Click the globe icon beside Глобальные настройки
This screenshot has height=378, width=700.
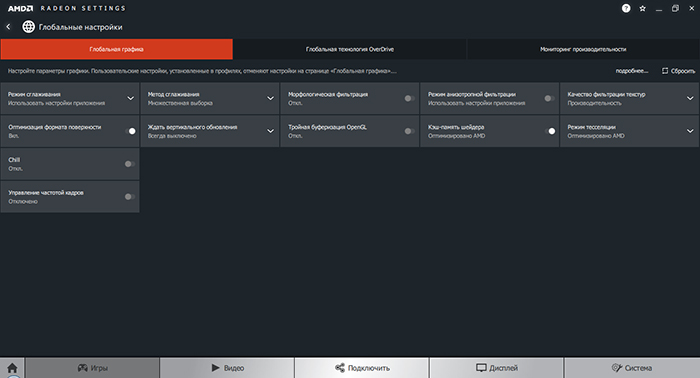29,27
